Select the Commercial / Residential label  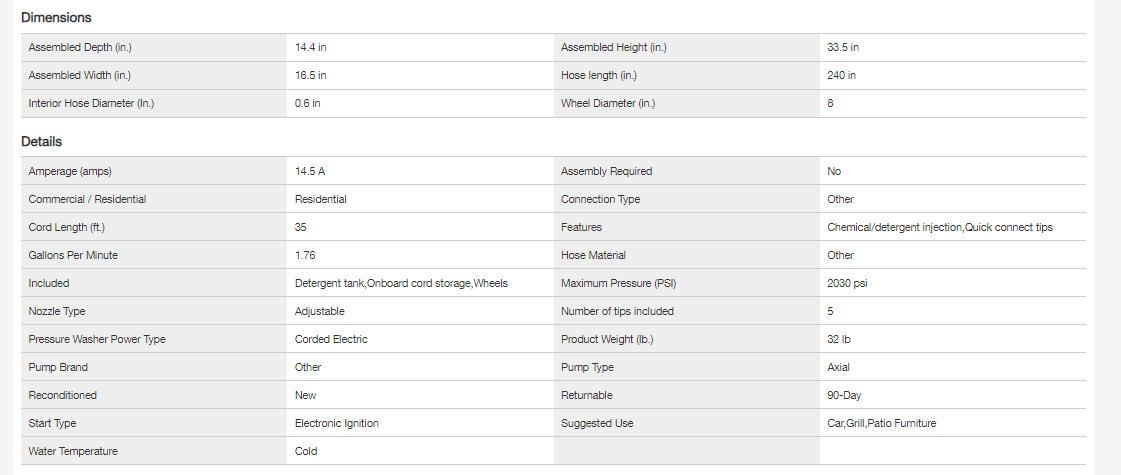coord(87,199)
